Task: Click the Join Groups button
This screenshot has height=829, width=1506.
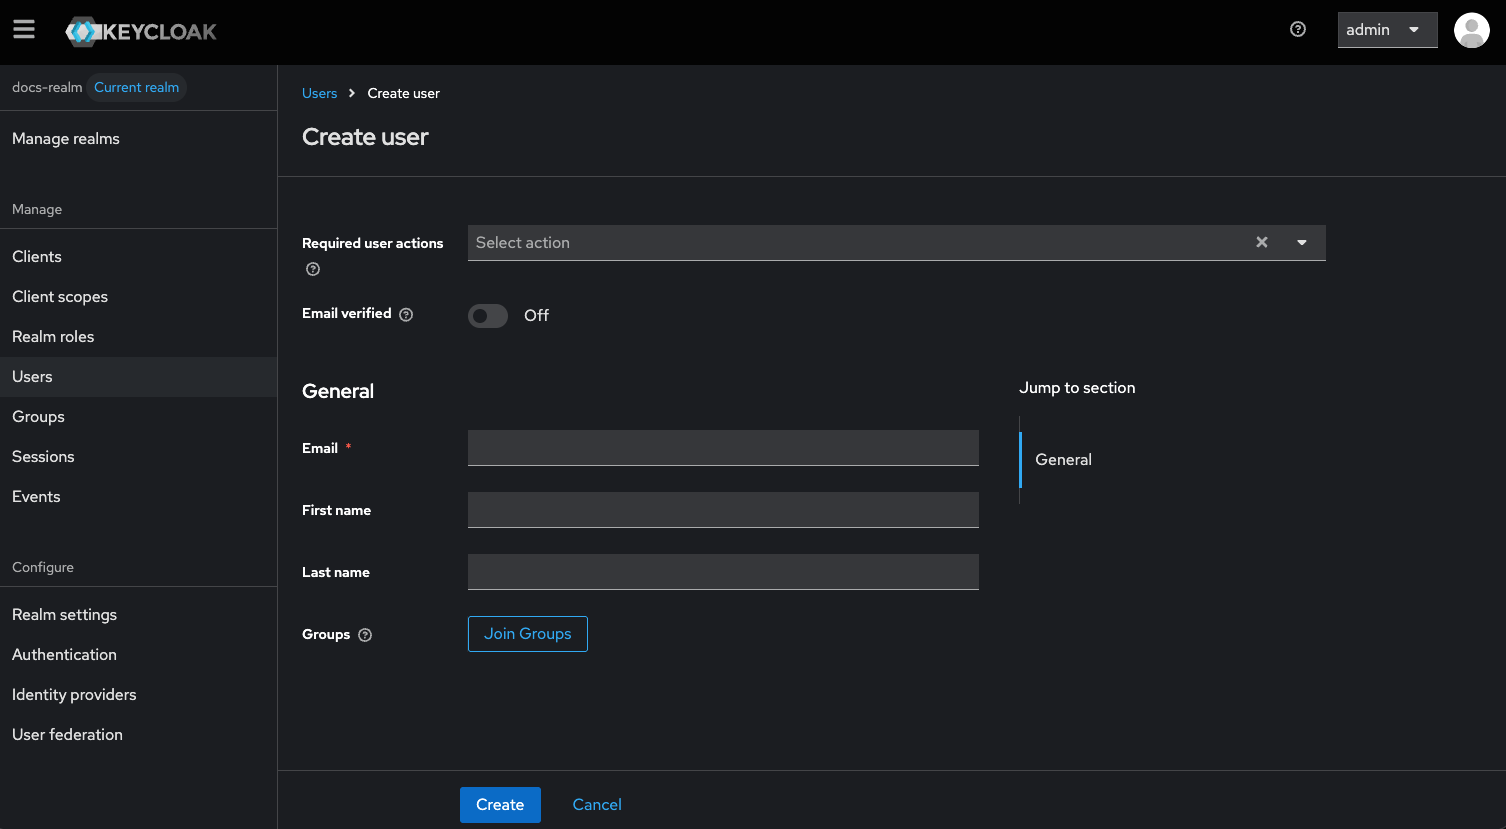Action: [527, 634]
